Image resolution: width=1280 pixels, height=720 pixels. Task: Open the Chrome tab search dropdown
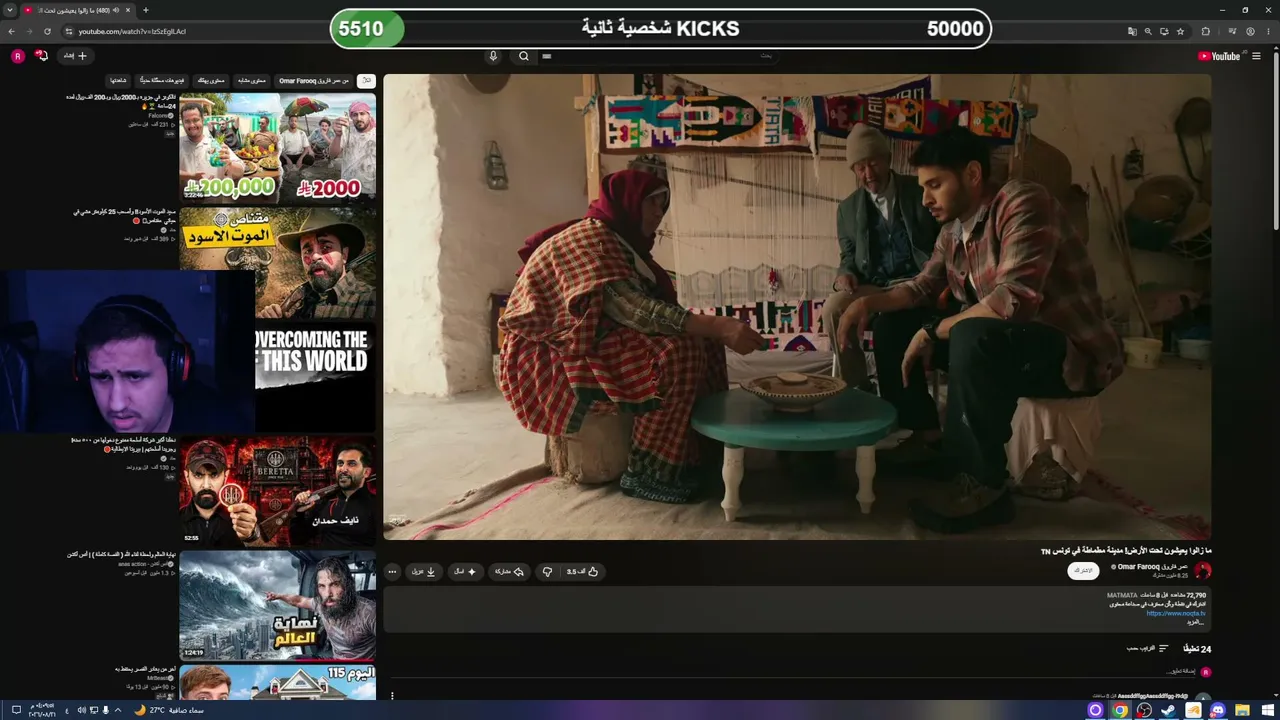pos(10,10)
